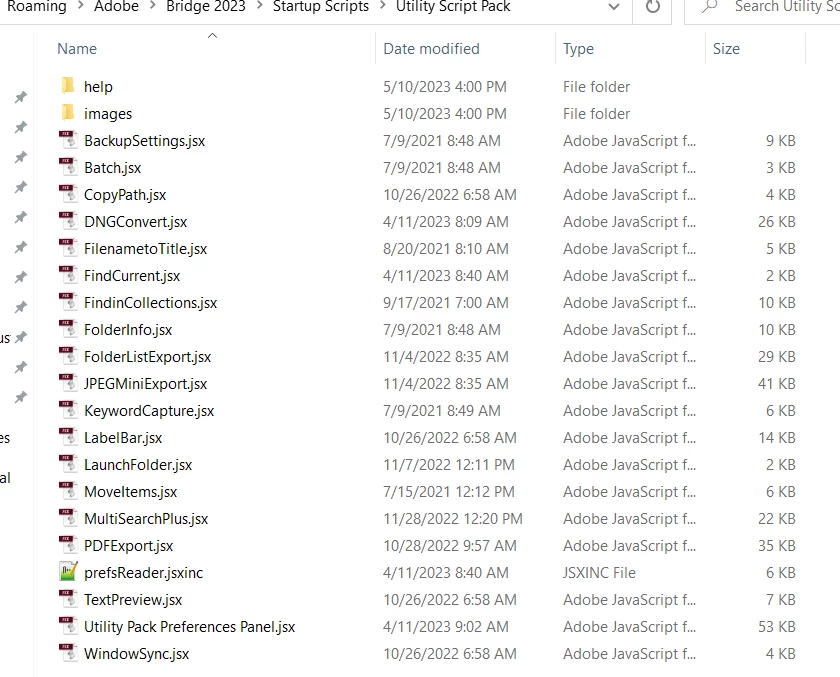Click the FolderInfo.jsx file name

128,330
